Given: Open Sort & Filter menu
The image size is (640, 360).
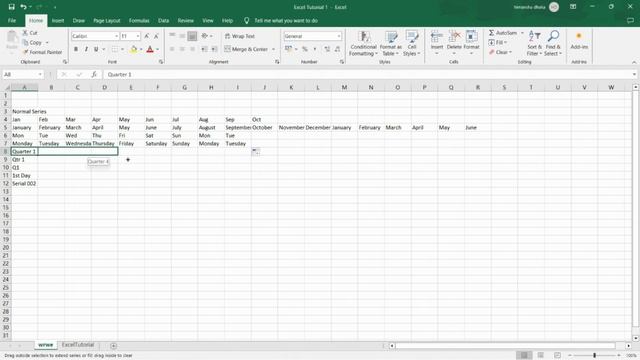Looking at the screenshot, I should [x=534, y=43].
